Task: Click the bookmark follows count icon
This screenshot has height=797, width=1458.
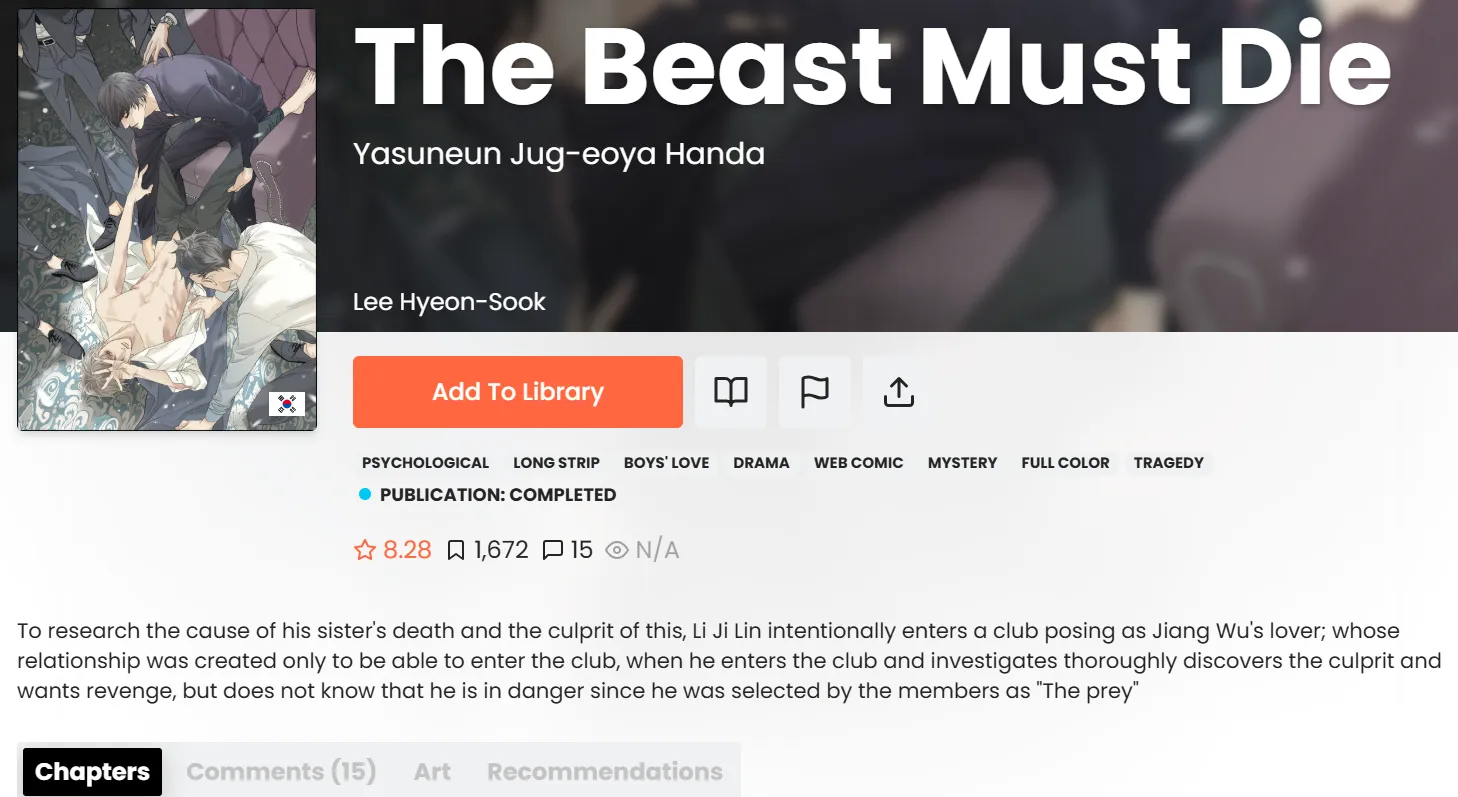Action: [456, 550]
